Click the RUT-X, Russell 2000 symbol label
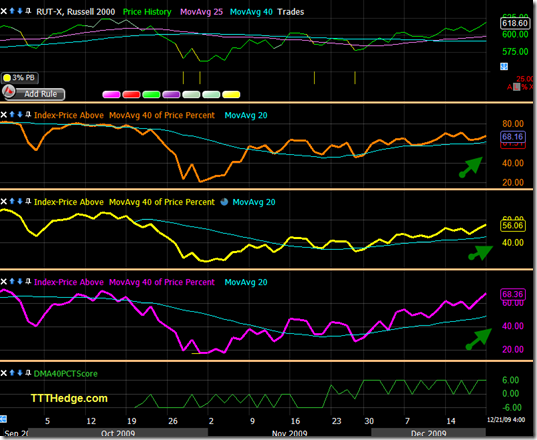The image size is (537, 440). click(x=75, y=12)
